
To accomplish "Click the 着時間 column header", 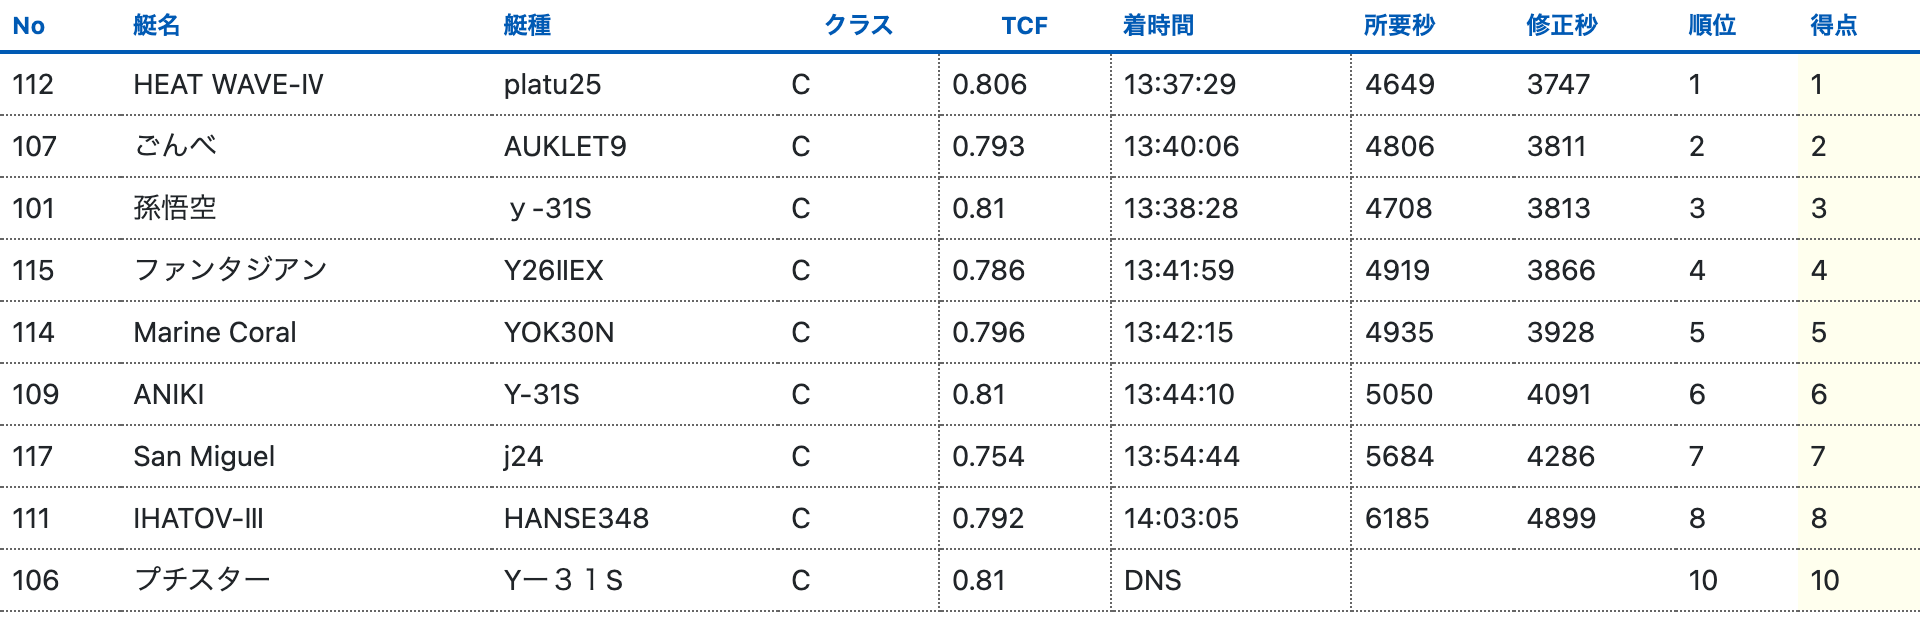I will point(1158,26).
